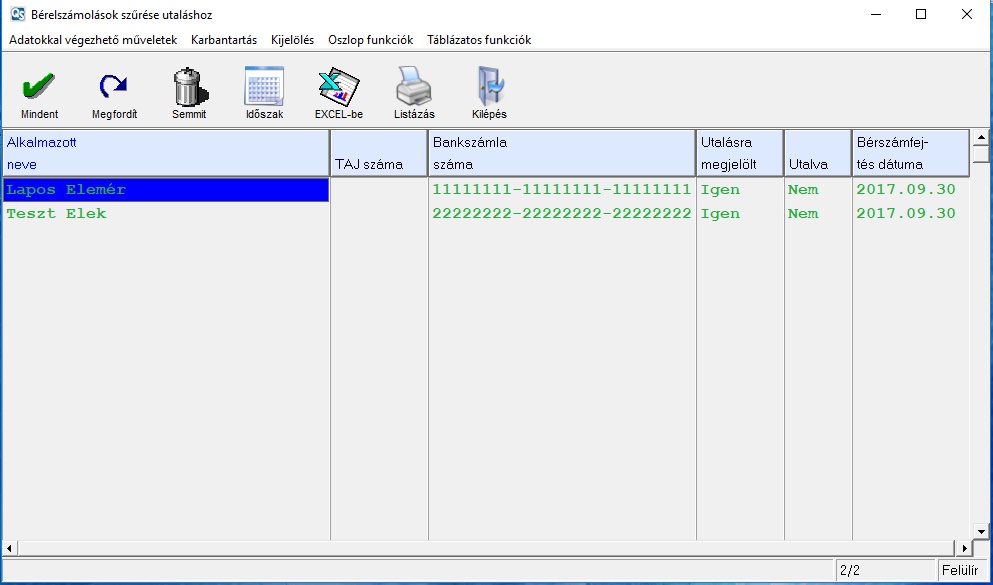Image resolution: width=993 pixels, height=585 pixels.
Task: Select the Teszt Elek row
Action: [166, 214]
